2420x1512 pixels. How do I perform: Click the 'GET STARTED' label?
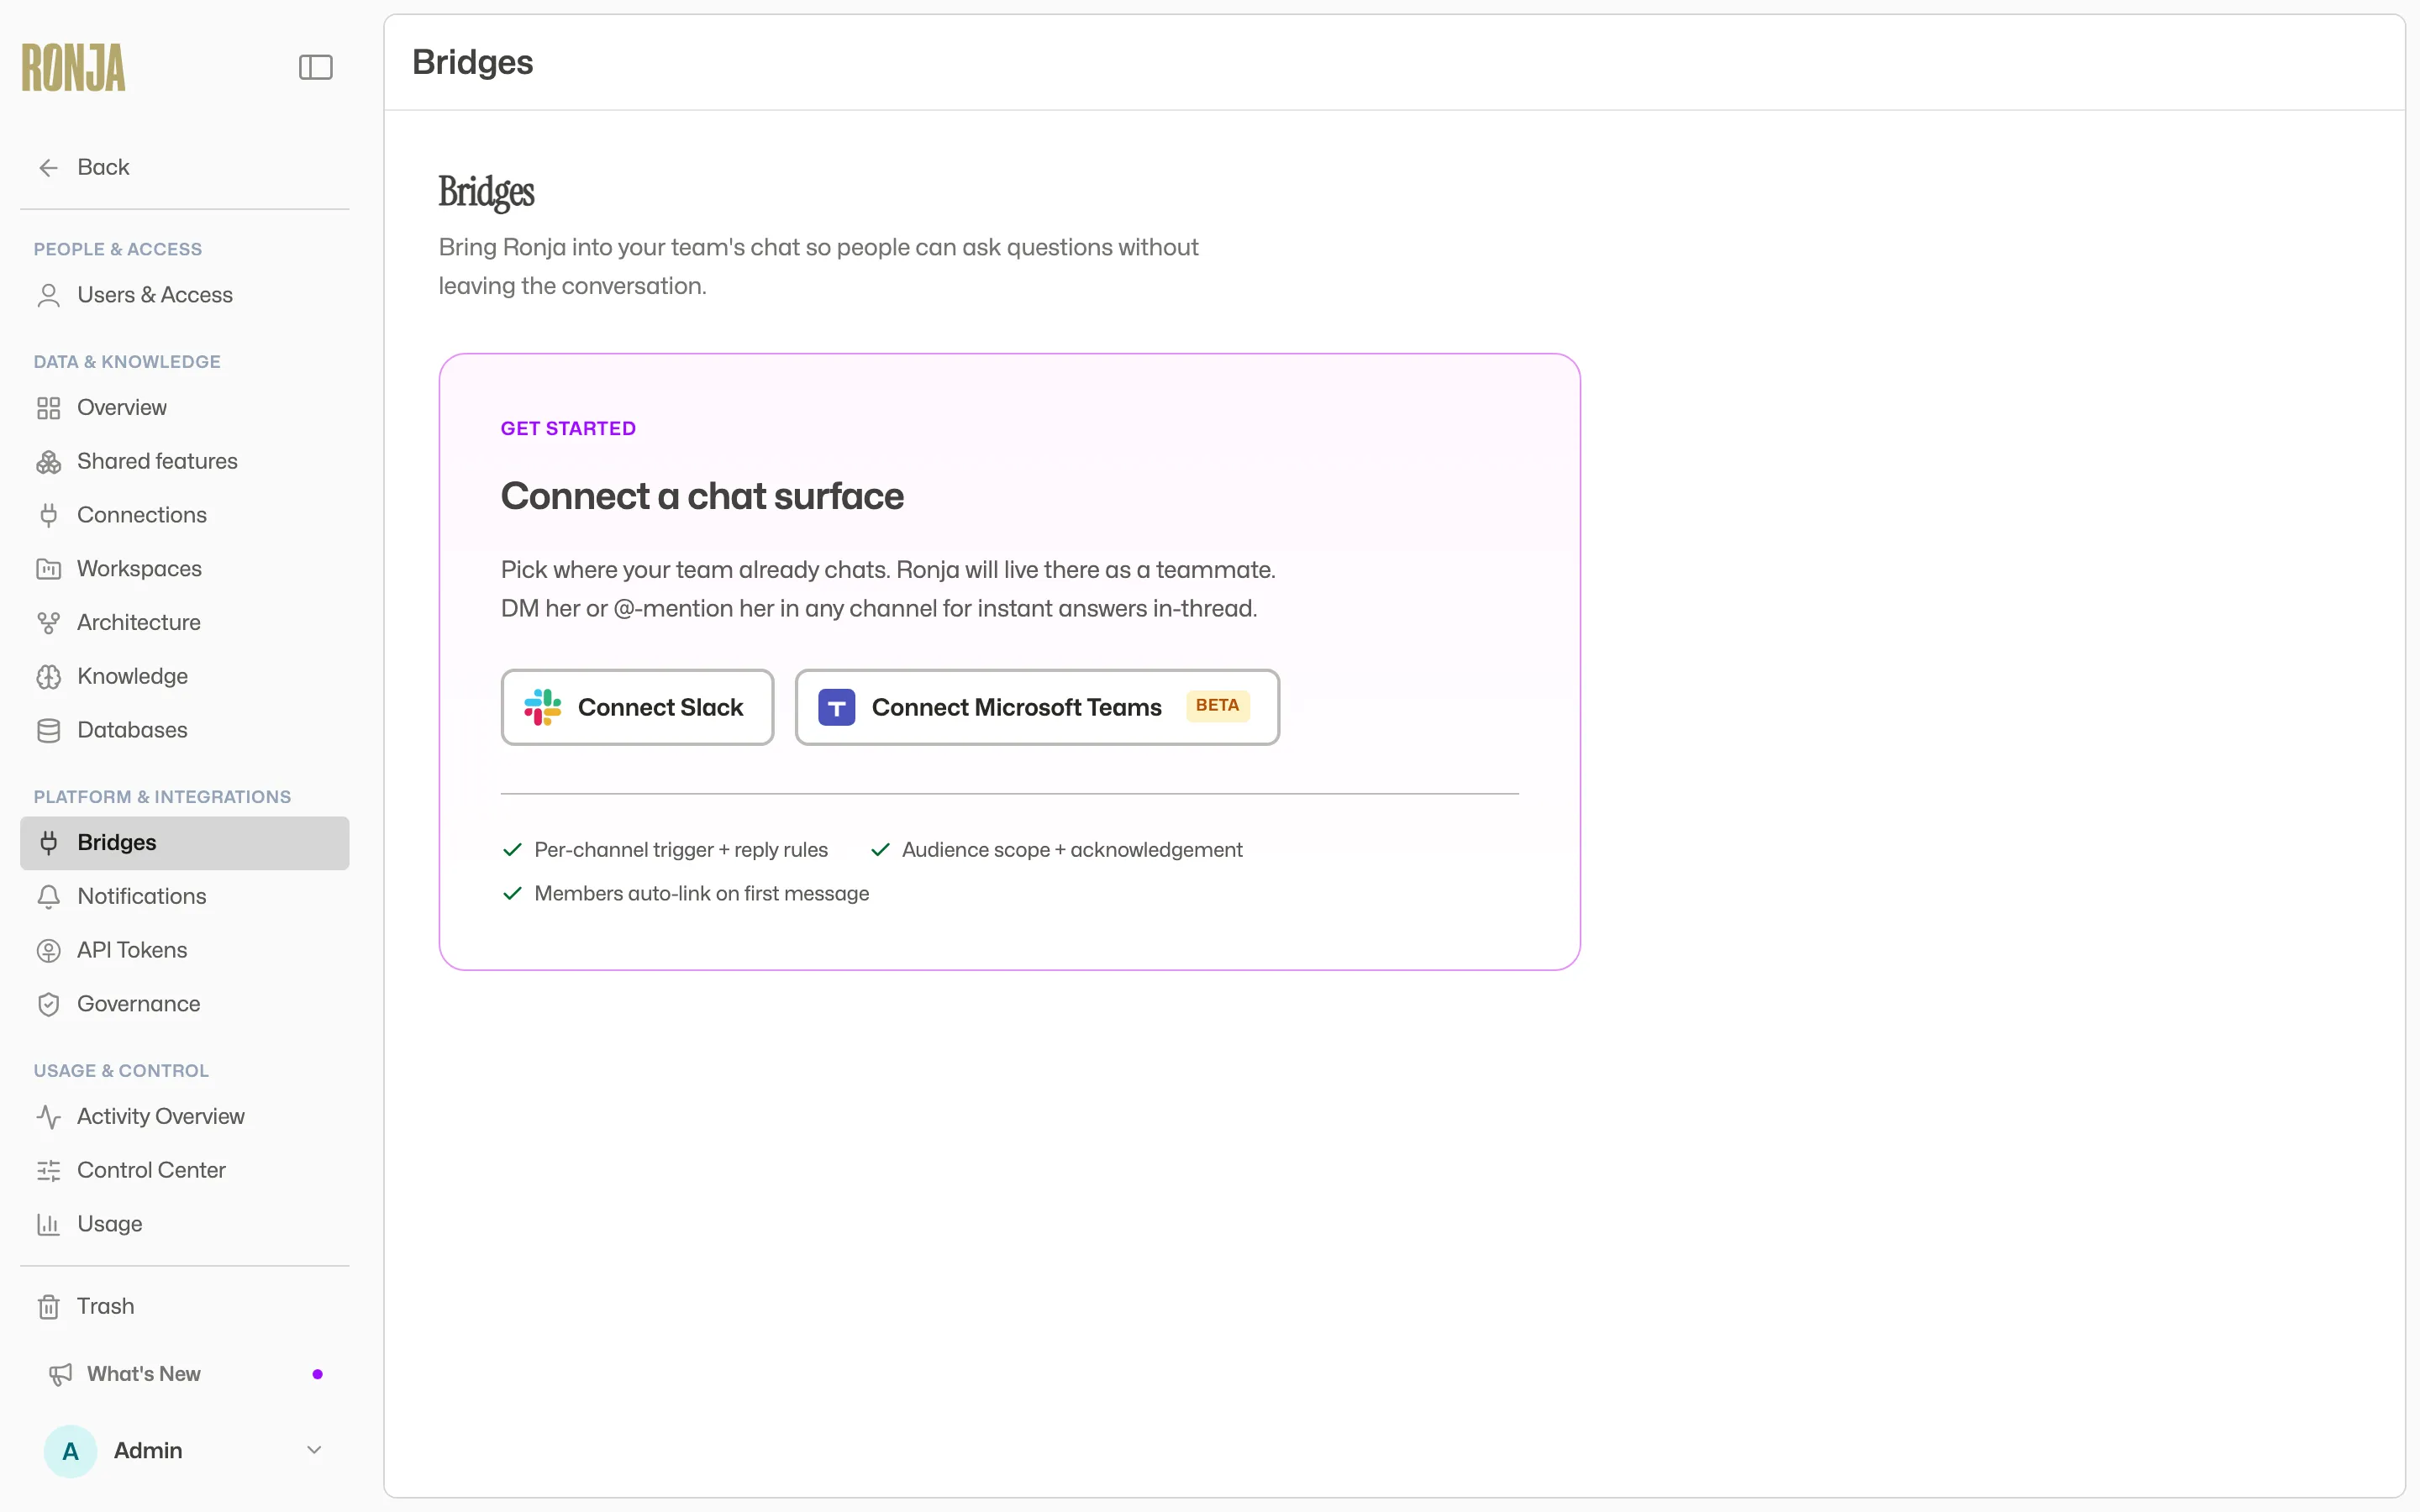(568, 429)
